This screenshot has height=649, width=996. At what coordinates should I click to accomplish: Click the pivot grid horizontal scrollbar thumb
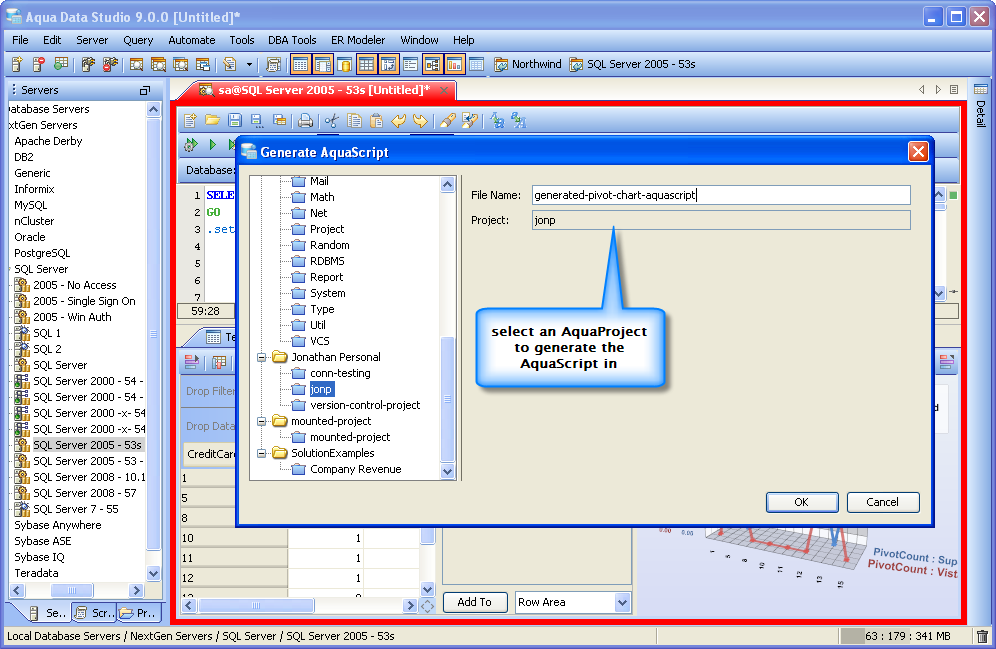256,606
